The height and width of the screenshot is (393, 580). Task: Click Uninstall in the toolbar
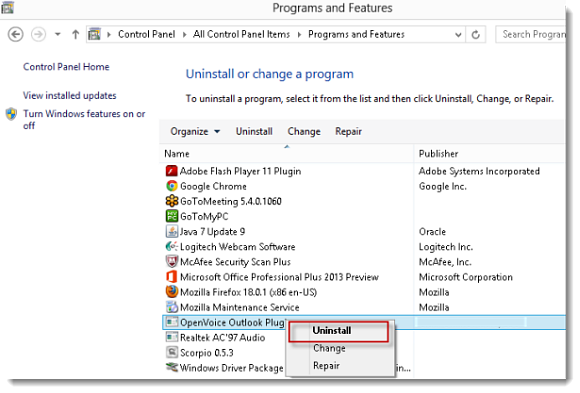point(254,131)
